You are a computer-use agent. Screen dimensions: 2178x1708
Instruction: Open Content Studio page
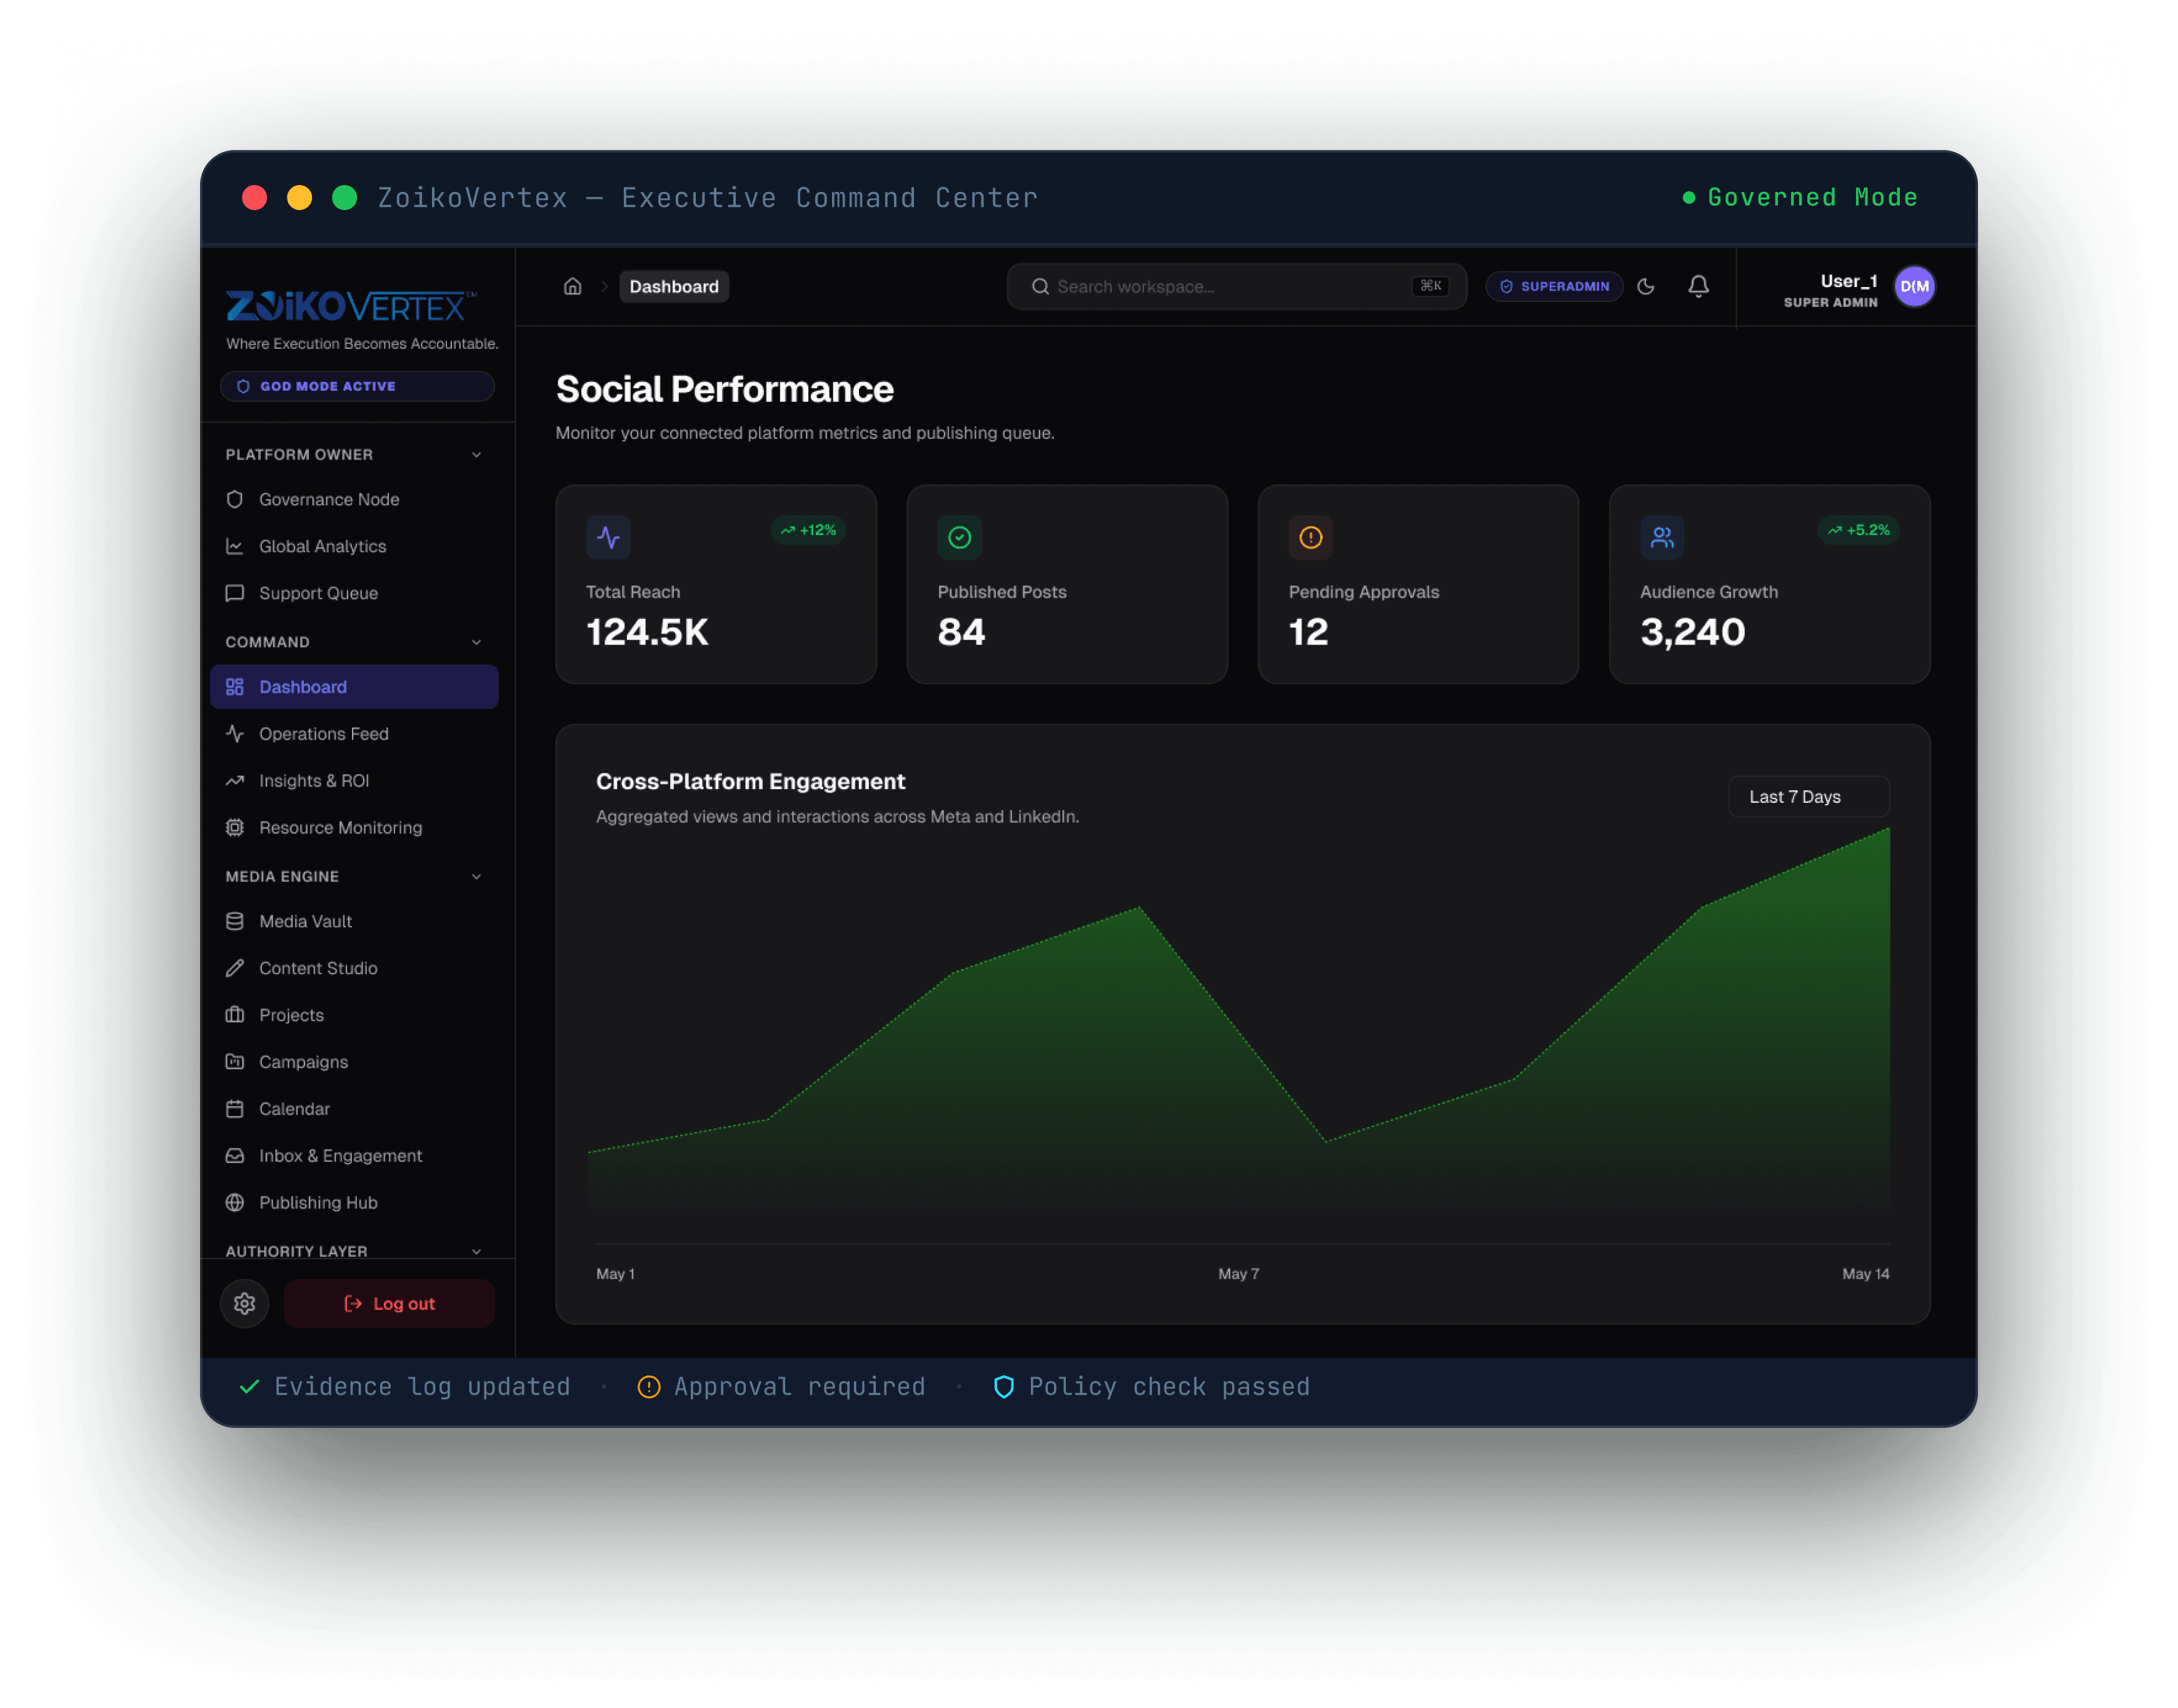pos(354,968)
